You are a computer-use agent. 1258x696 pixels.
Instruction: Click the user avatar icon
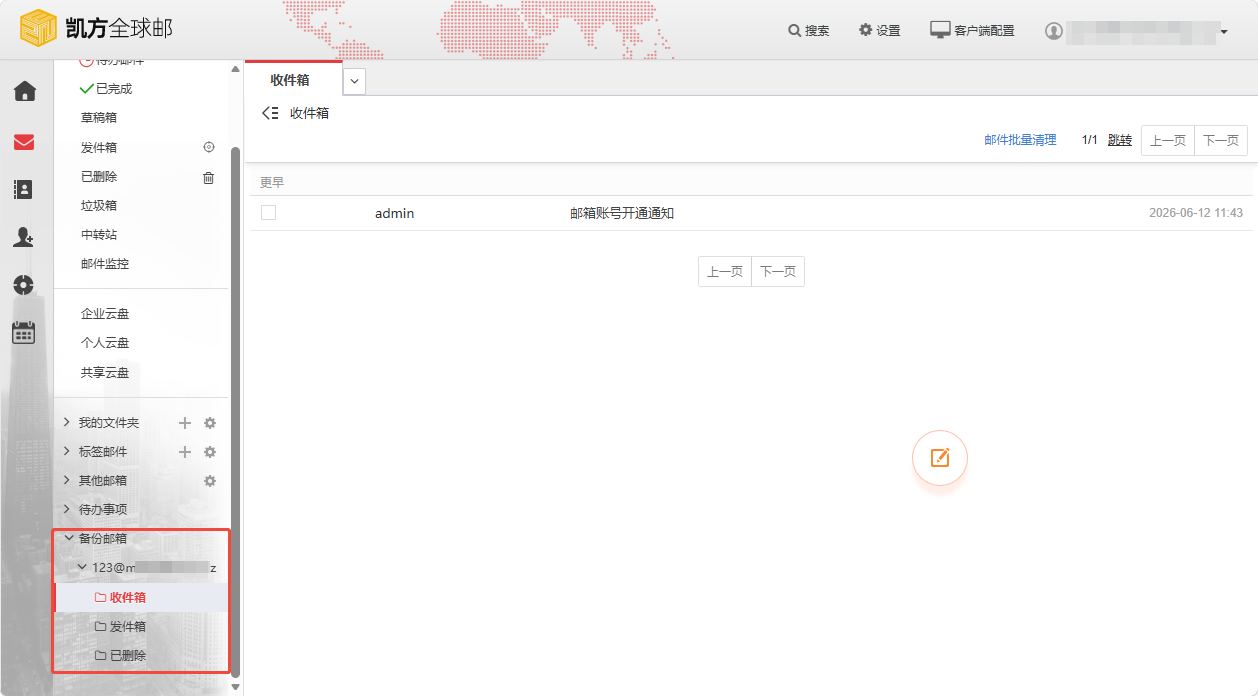point(1053,31)
